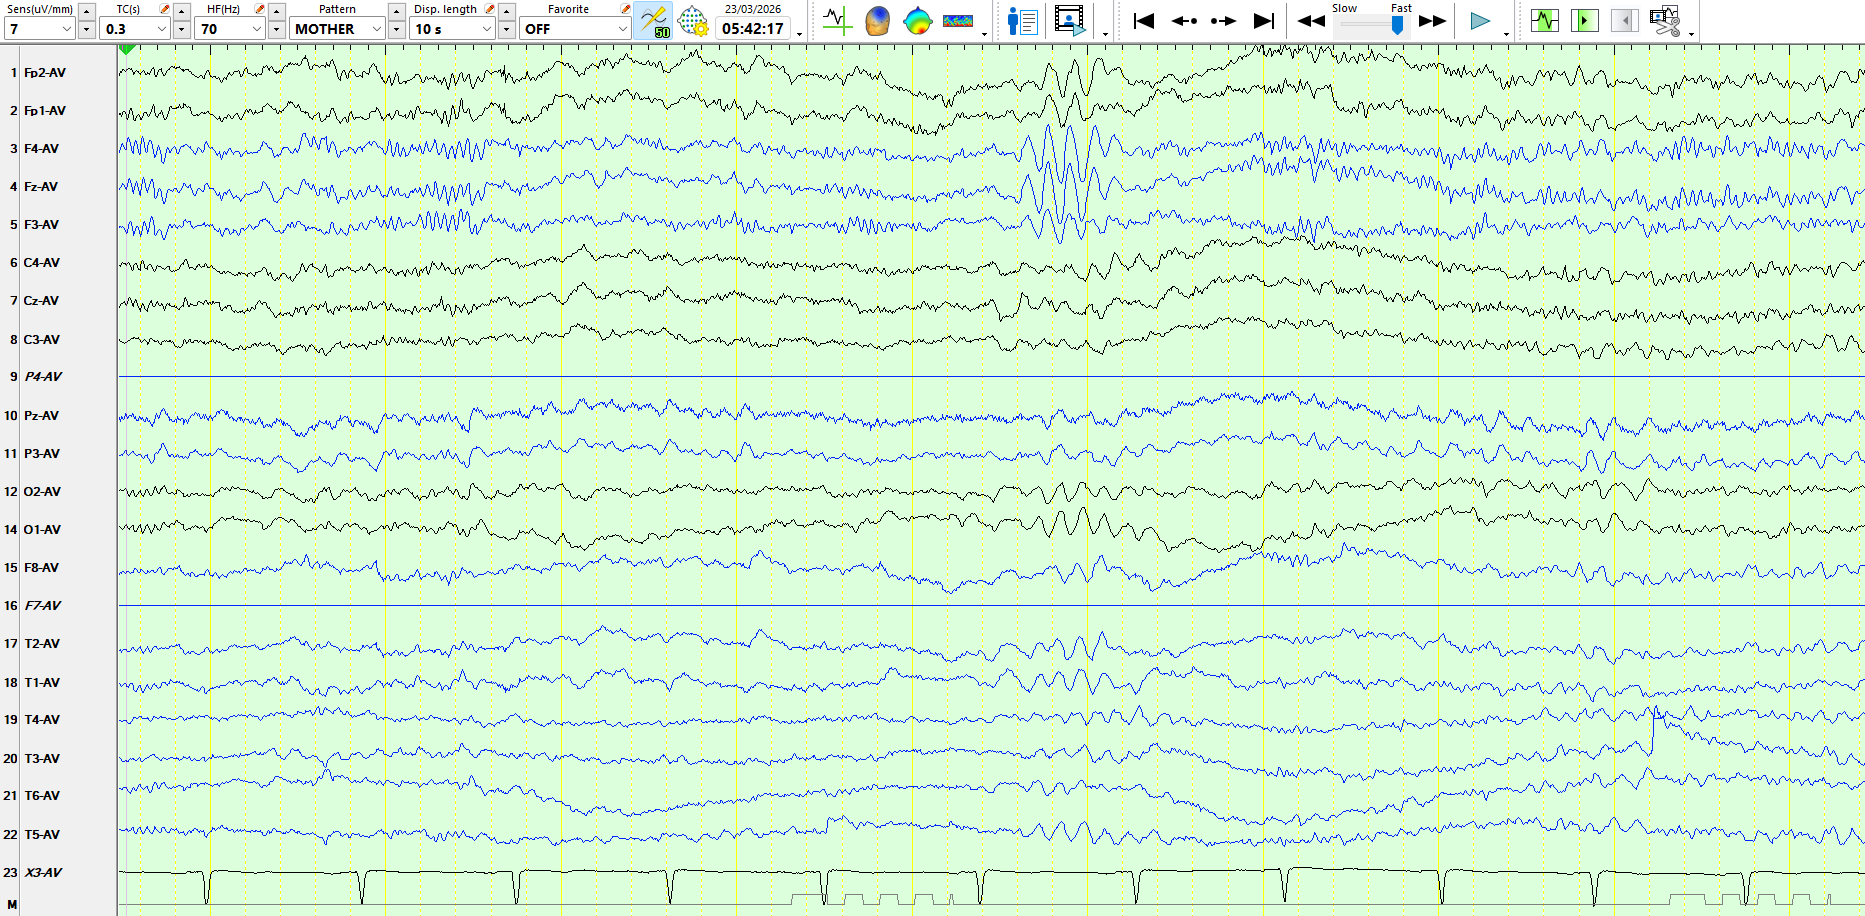Image resolution: width=1865 pixels, height=916 pixels.
Task: Click the green waveform review icon
Action: click(x=1545, y=21)
